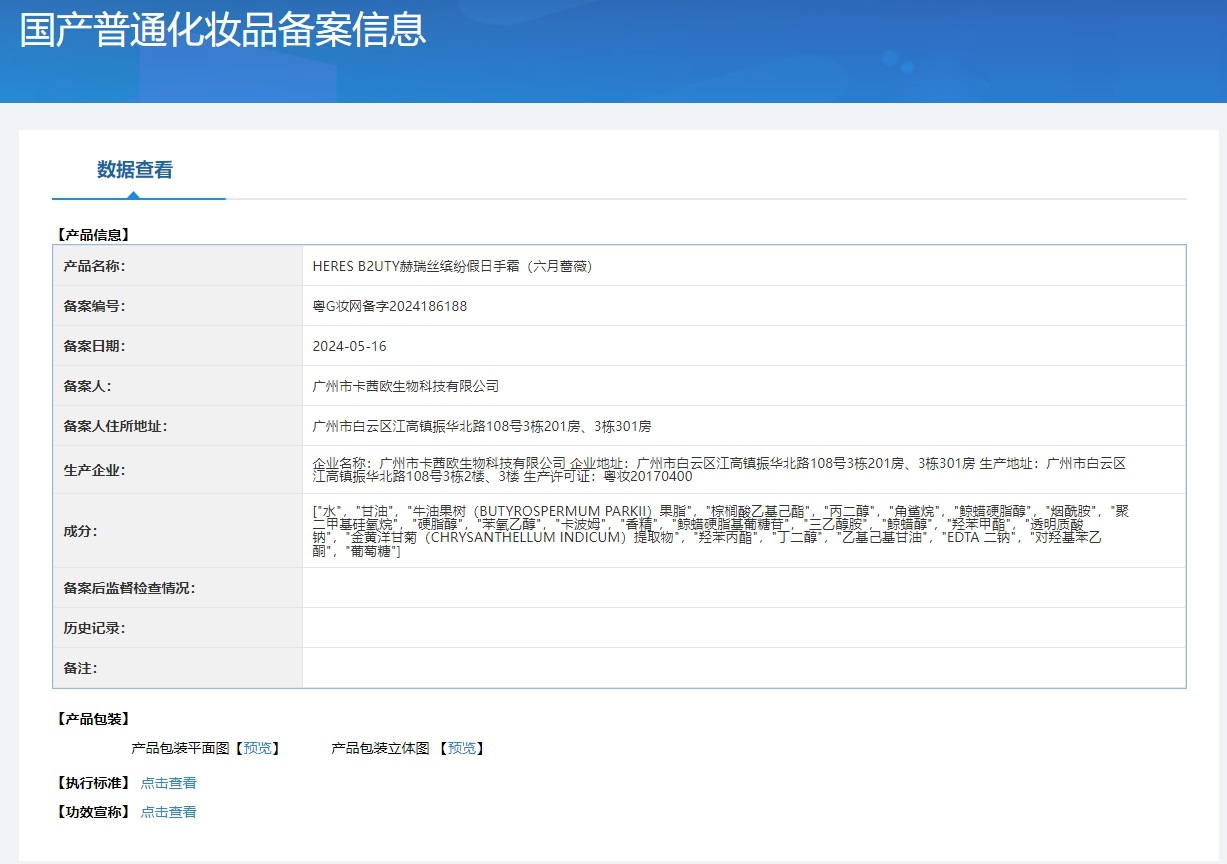Open 点击查看 link beside 执行标准
The width and height of the screenshot is (1227, 864).
click(168, 783)
